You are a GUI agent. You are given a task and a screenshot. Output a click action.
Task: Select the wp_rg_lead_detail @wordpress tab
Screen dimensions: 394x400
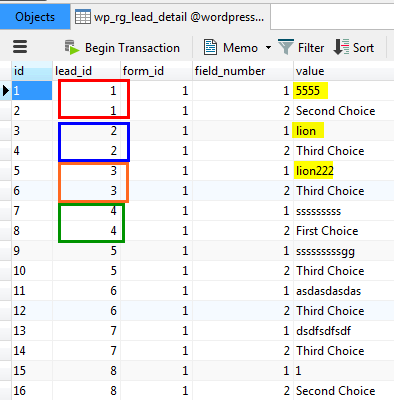click(x=170, y=17)
